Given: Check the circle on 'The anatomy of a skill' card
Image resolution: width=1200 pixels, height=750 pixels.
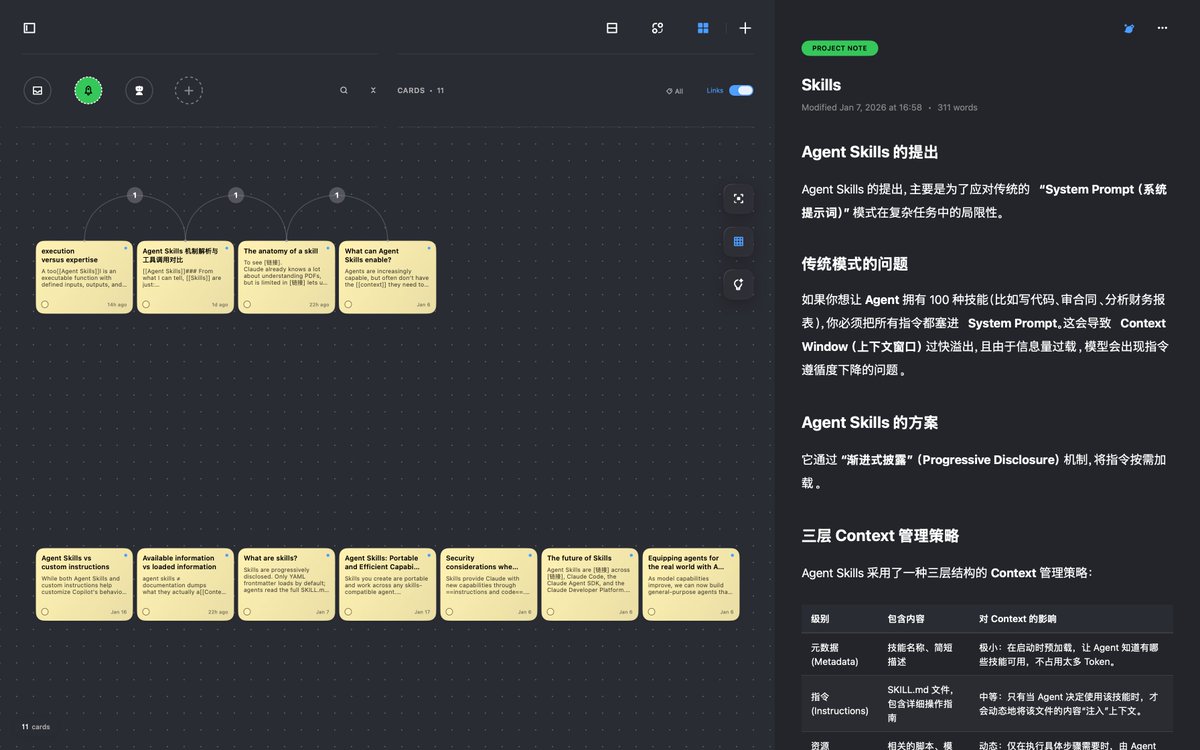Looking at the screenshot, I should [x=247, y=304].
